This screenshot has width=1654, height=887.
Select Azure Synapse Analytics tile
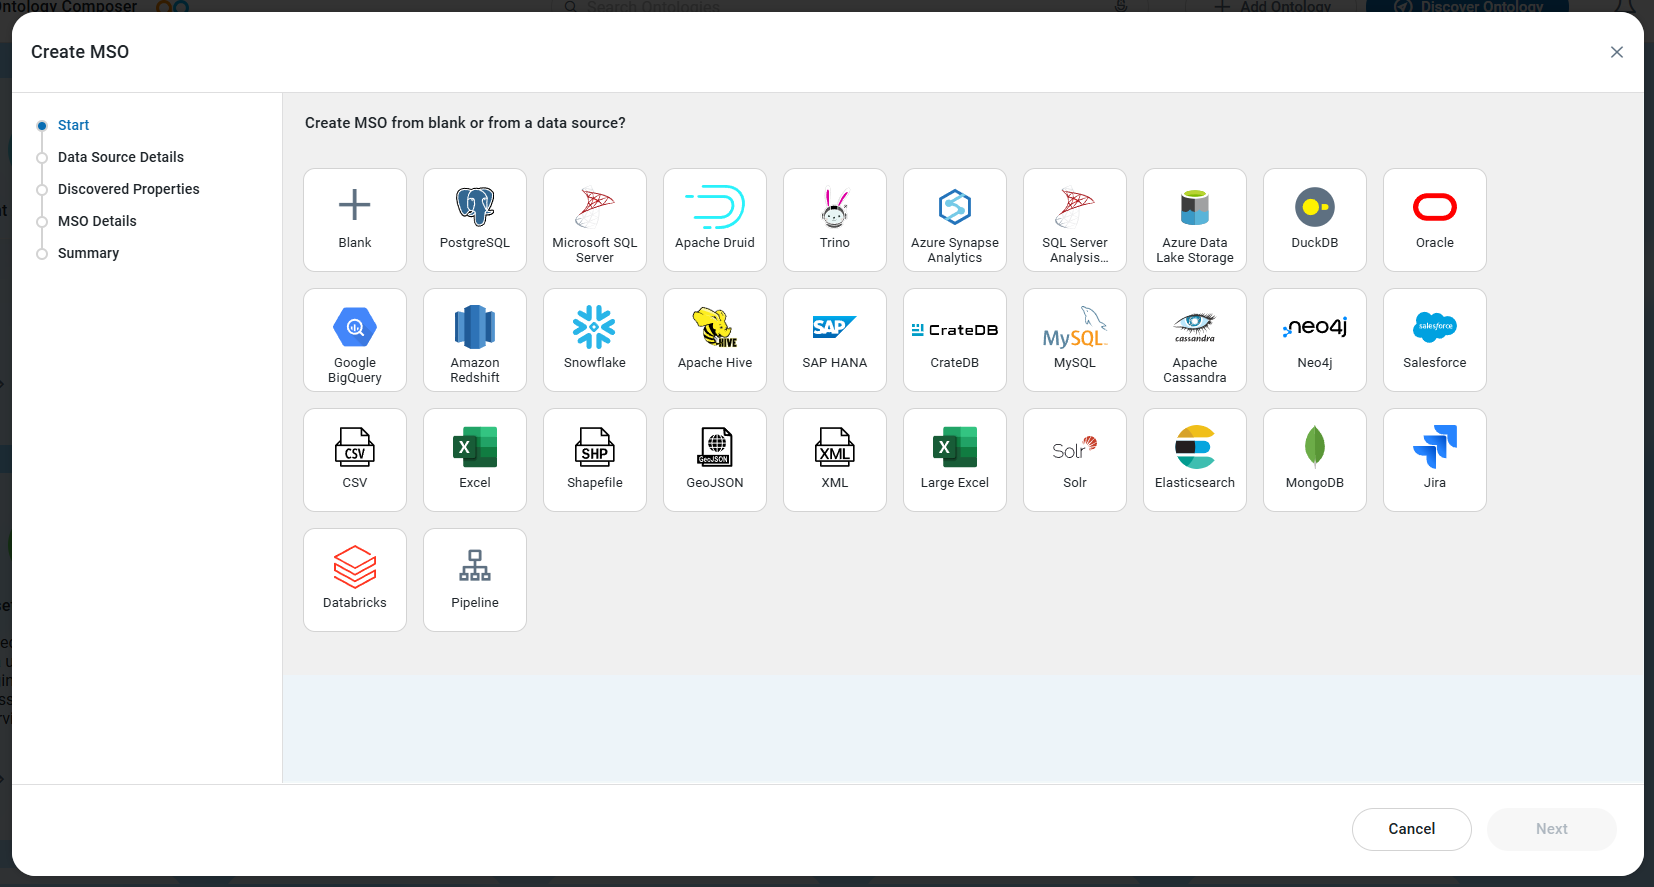point(955,220)
